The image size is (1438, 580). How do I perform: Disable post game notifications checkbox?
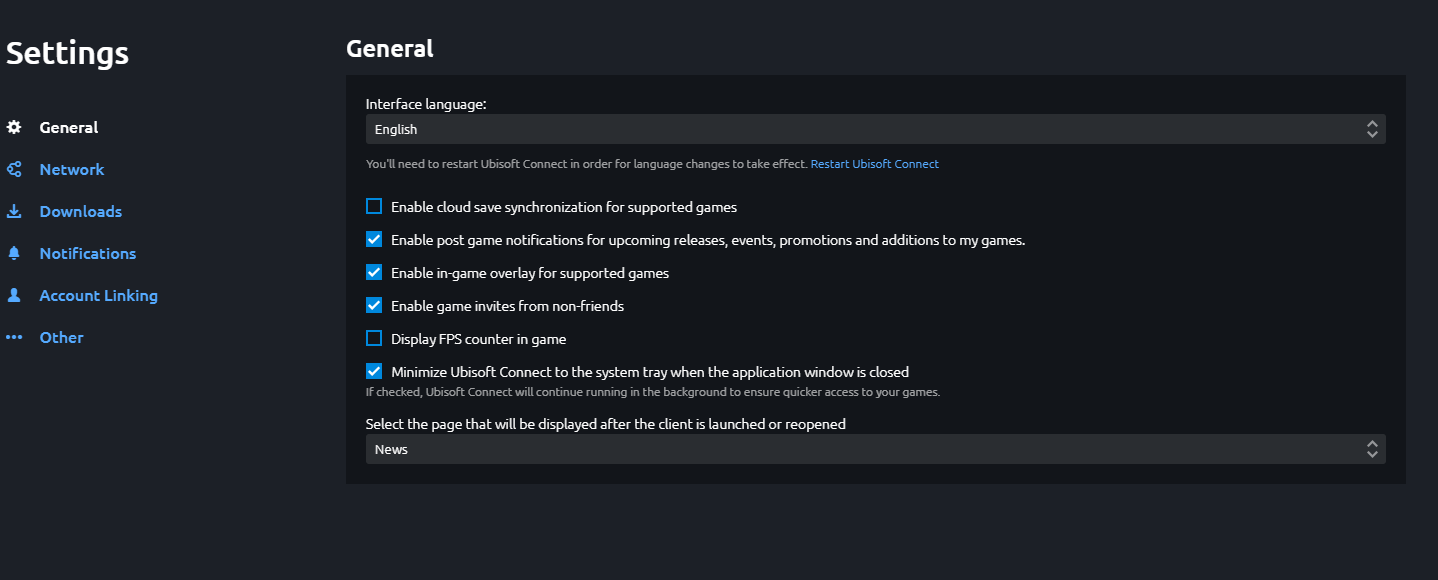373,239
